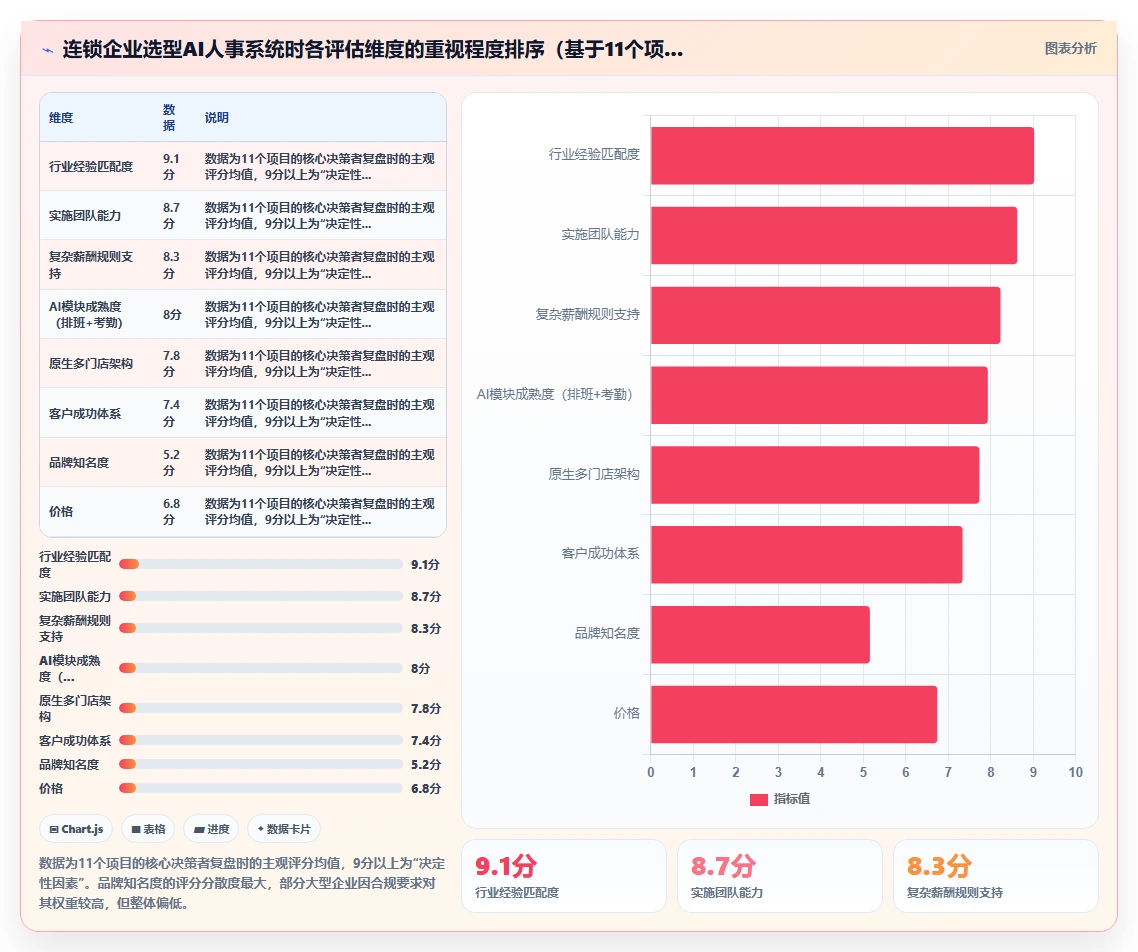The image size is (1138, 952).
Task: Click the 行业经验匹配度 table row name
Action: tap(91, 166)
